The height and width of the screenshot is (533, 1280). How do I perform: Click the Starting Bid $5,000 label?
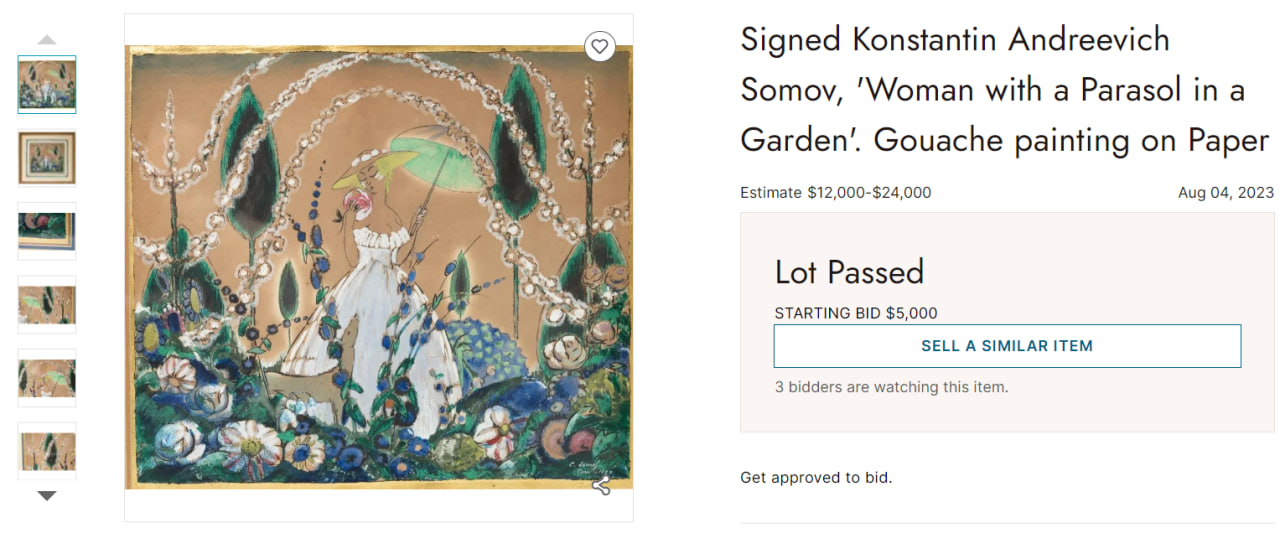(x=856, y=313)
